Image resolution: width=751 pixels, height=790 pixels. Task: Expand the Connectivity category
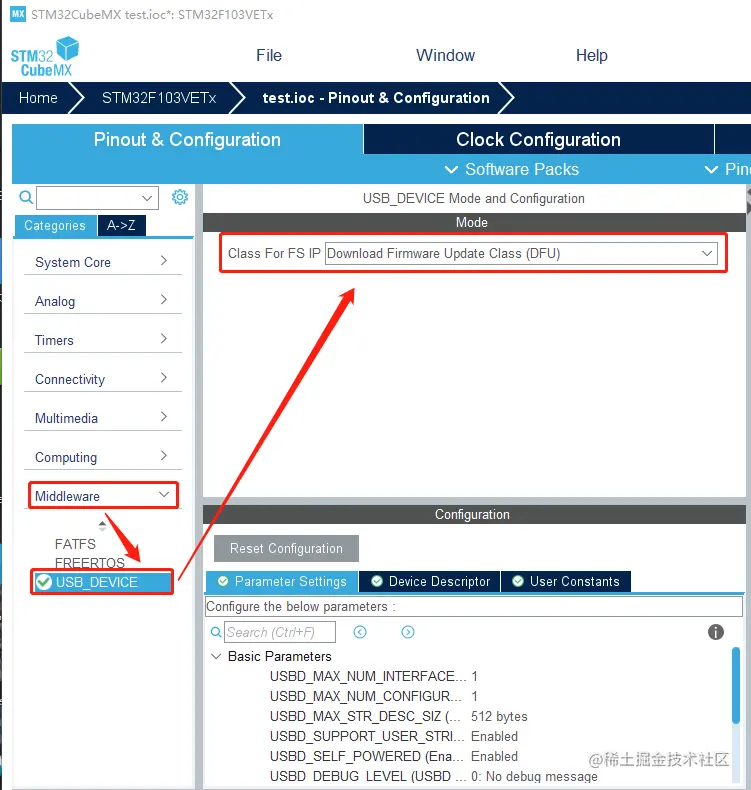click(x=102, y=379)
